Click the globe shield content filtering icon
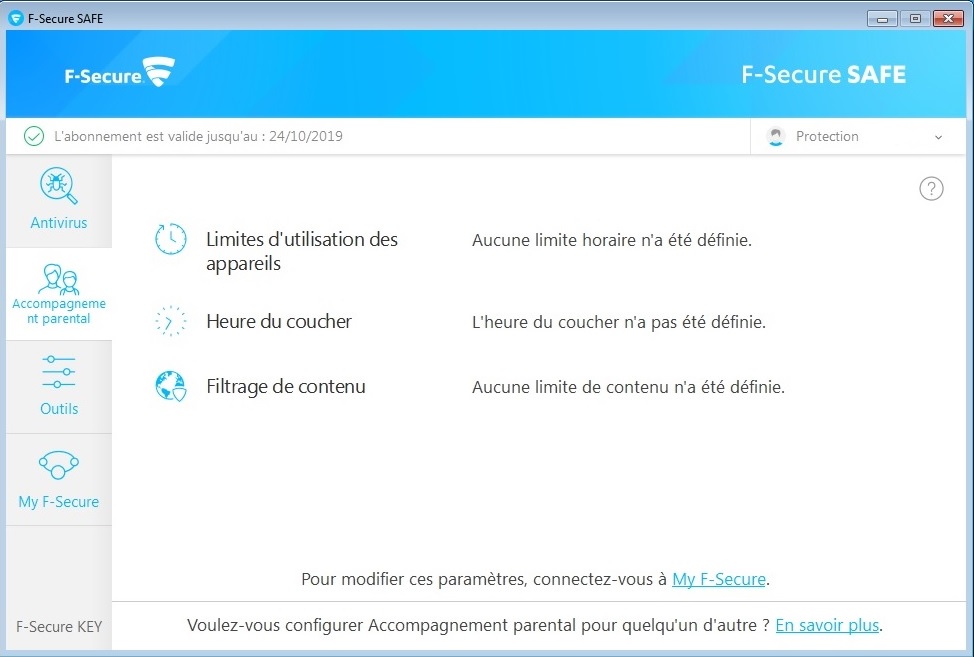Screen dimensions: 974x657 170,386
